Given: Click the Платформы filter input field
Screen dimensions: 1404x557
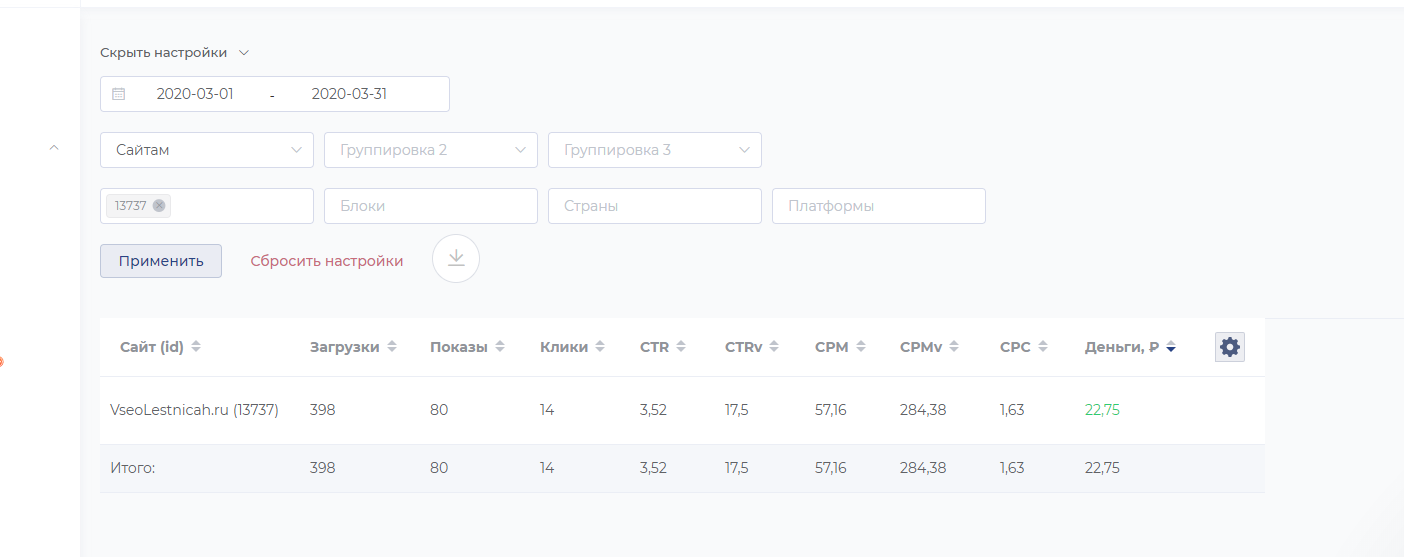Looking at the screenshot, I should point(879,206).
